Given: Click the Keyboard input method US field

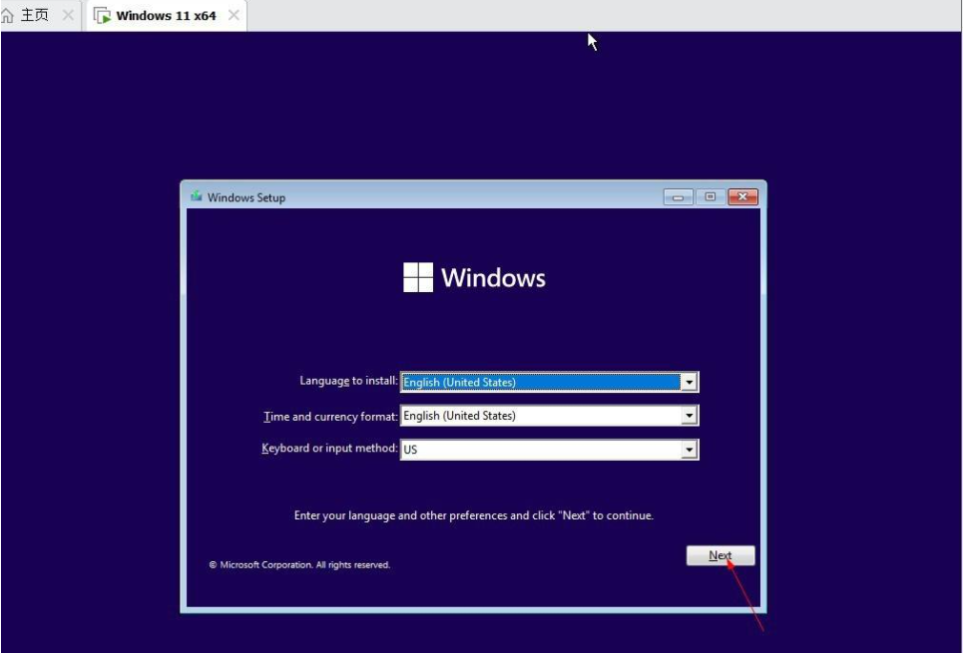Looking at the screenshot, I should coord(540,450).
